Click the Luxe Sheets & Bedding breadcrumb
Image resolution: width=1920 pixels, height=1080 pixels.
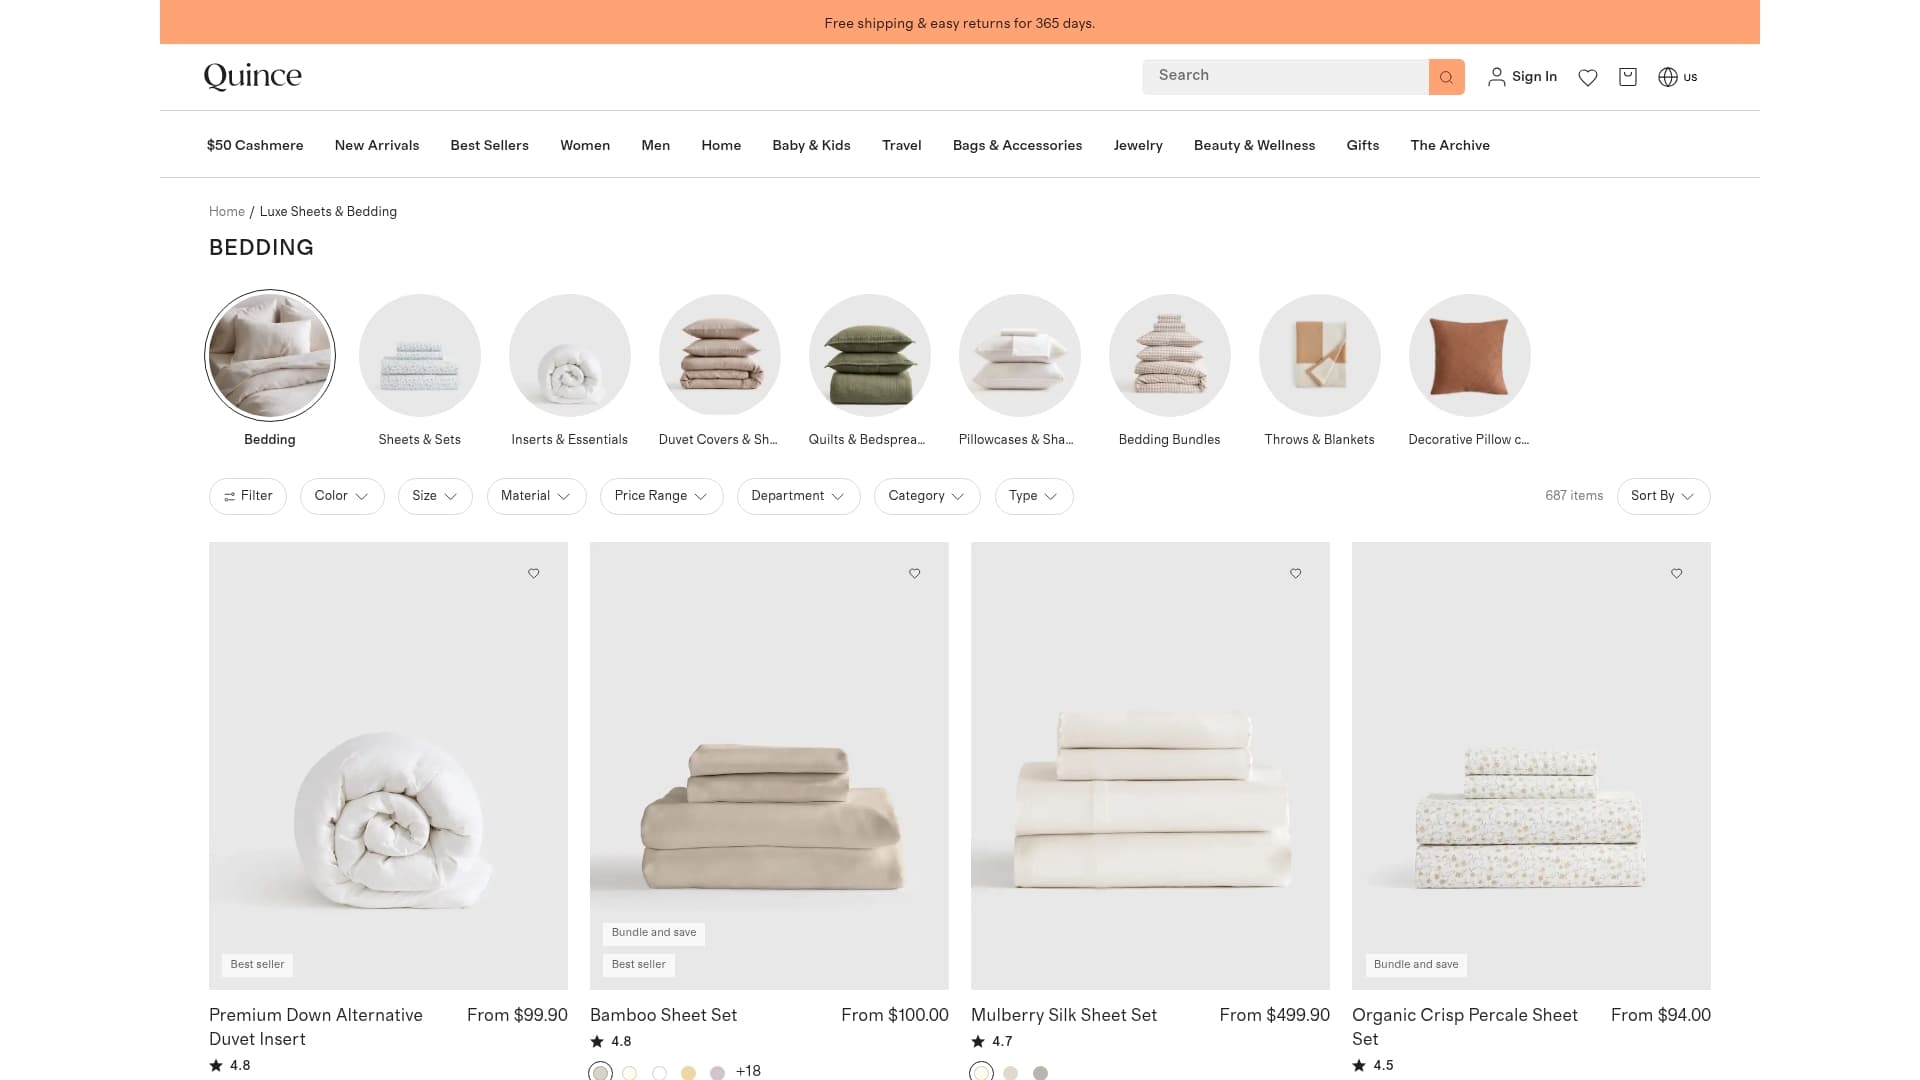coord(328,211)
